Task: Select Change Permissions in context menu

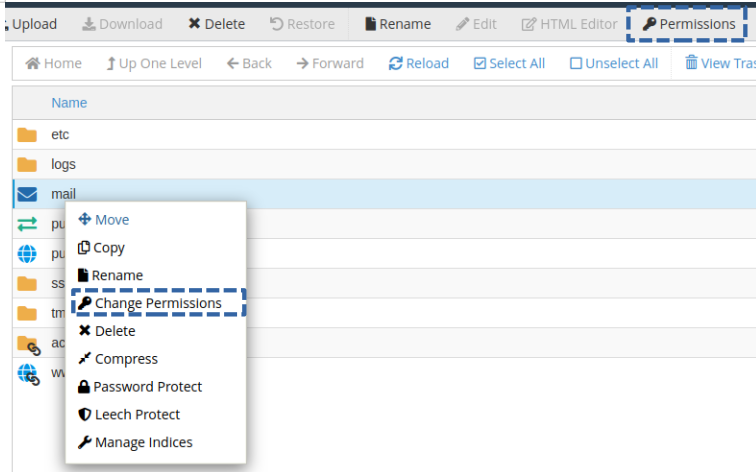Action: click(x=157, y=303)
